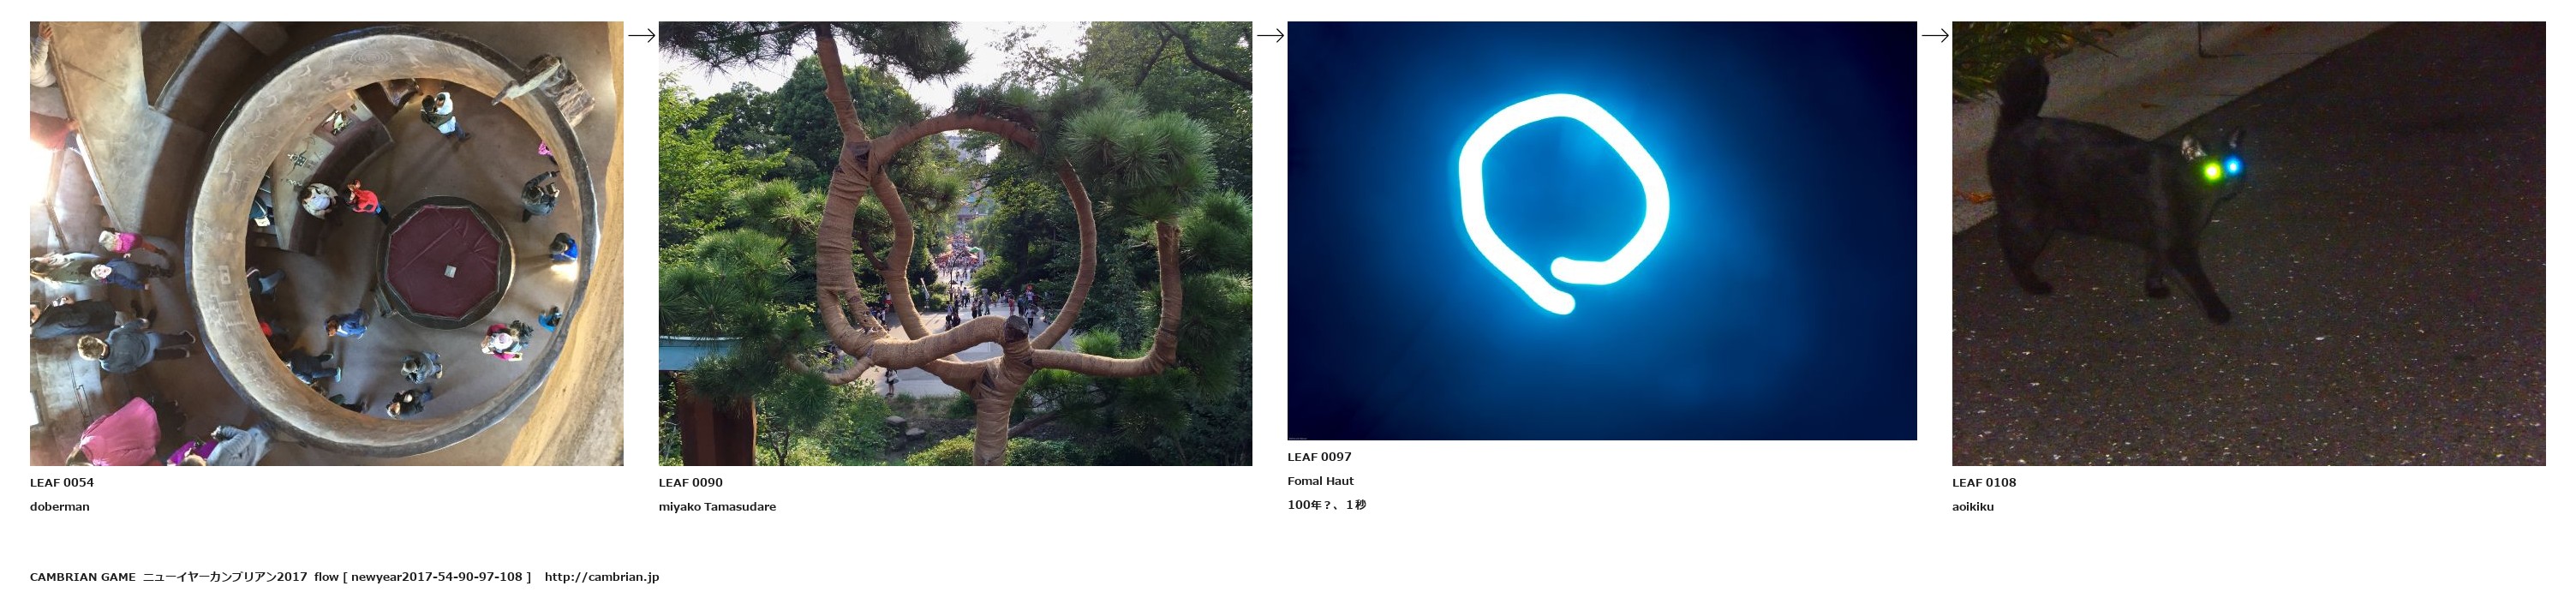Open the http://cambrian.jp link
2576x598 pixels.
[602, 577]
